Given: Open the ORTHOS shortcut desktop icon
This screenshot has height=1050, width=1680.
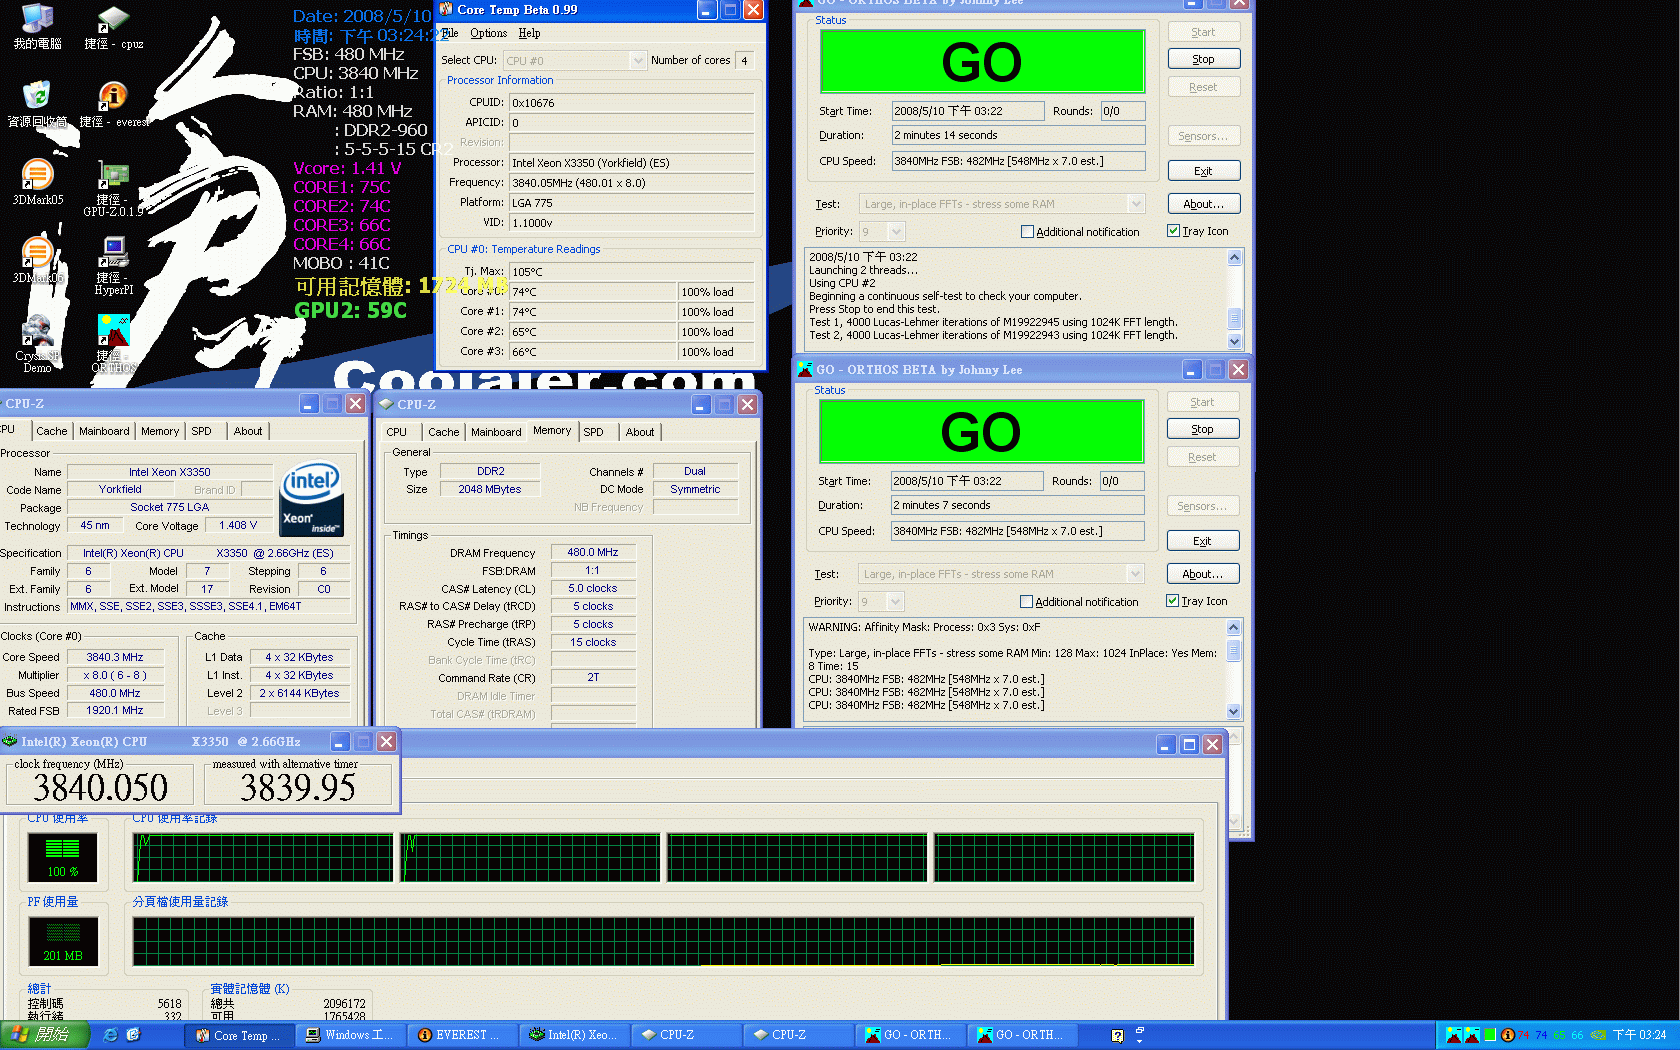Looking at the screenshot, I should [113, 344].
